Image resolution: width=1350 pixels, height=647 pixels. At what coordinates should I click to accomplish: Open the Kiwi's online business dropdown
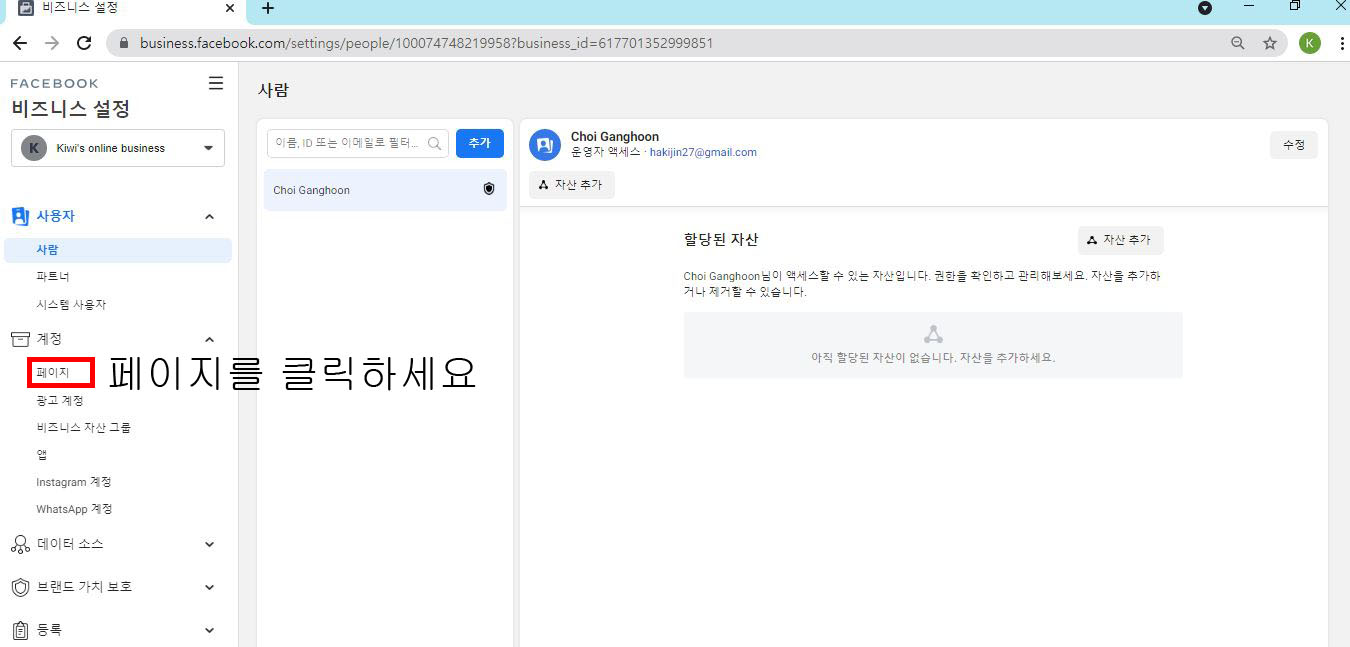[x=118, y=148]
